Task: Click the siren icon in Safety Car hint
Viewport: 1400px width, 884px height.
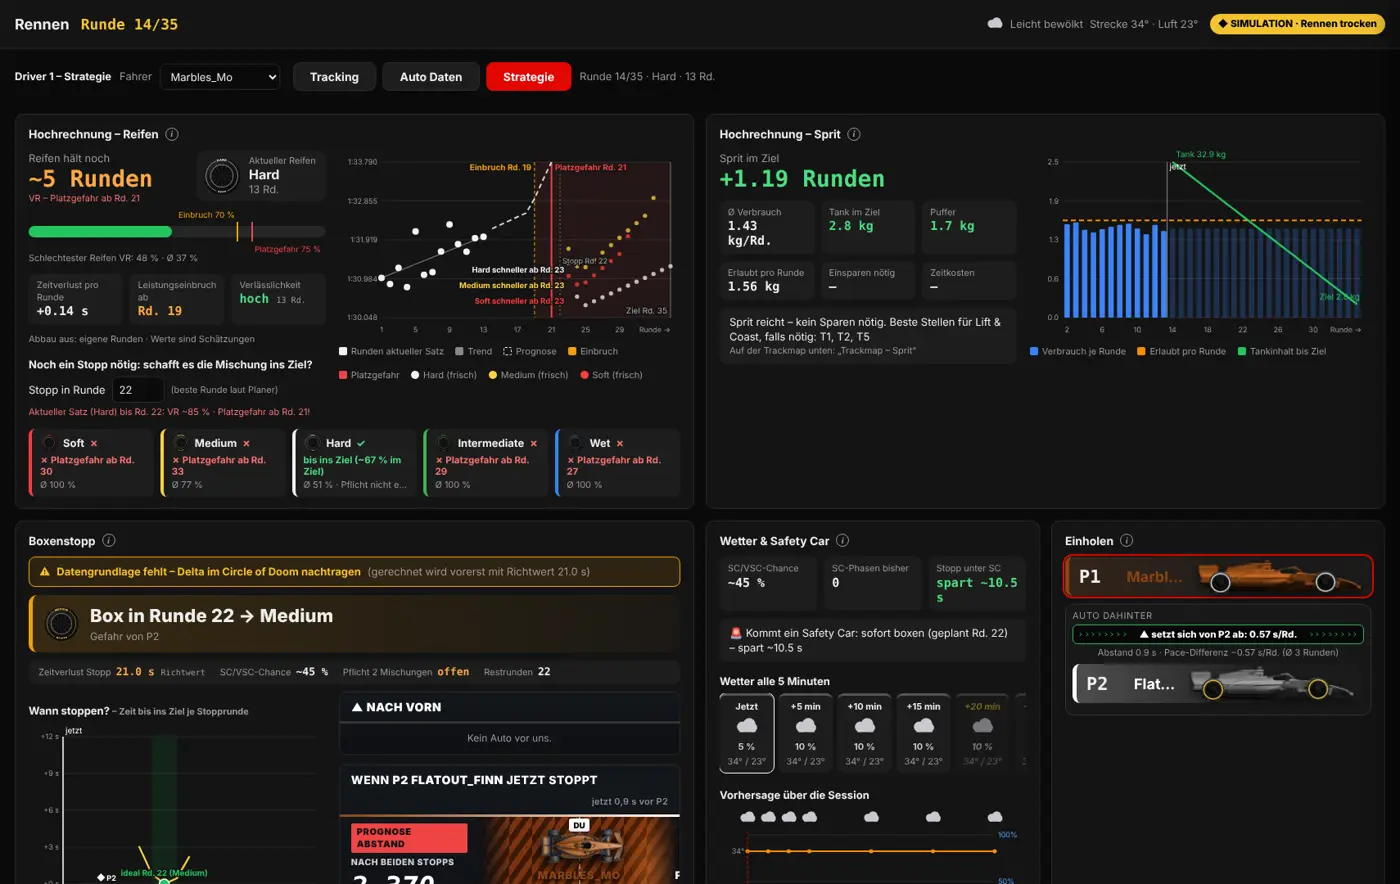Action: click(x=736, y=633)
